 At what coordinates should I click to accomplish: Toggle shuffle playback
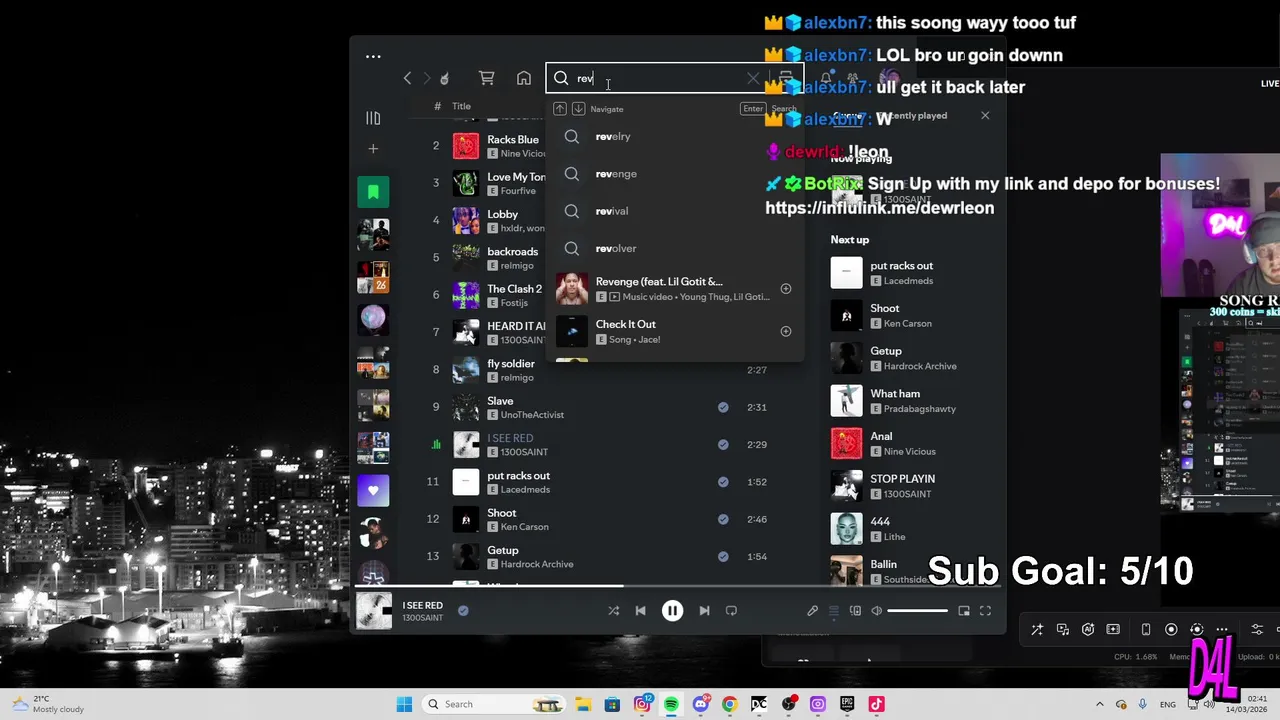613,611
